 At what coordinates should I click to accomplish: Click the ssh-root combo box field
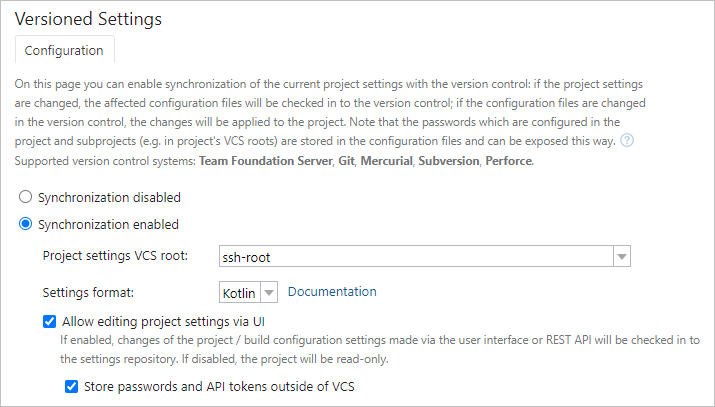point(415,257)
